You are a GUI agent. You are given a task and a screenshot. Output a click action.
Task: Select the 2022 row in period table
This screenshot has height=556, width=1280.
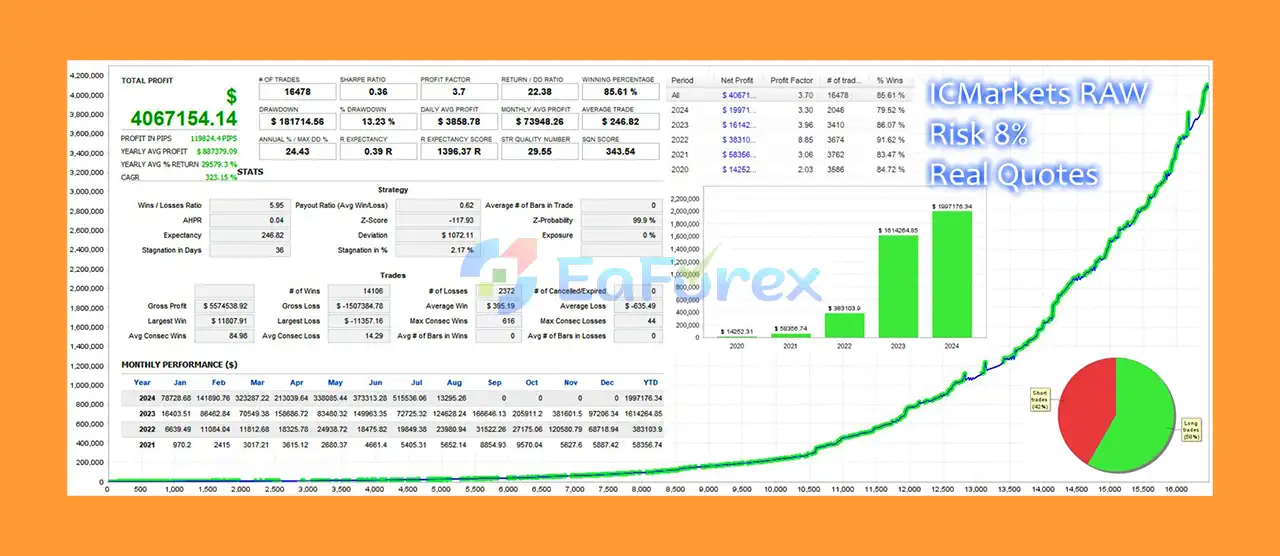point(790,139)
